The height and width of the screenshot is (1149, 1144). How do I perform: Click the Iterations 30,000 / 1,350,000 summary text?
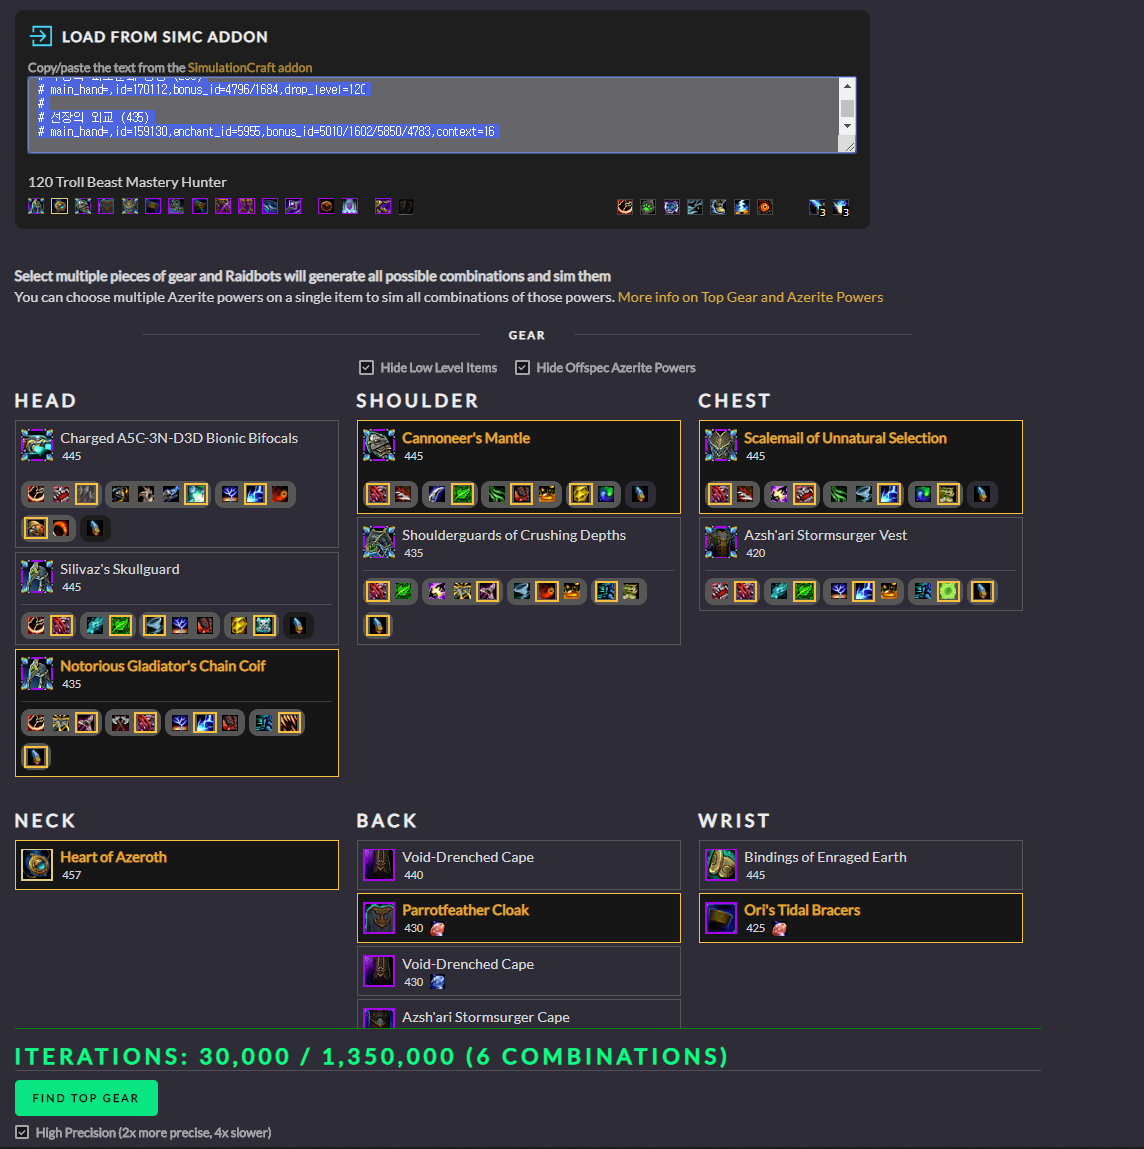point(372,1056)
